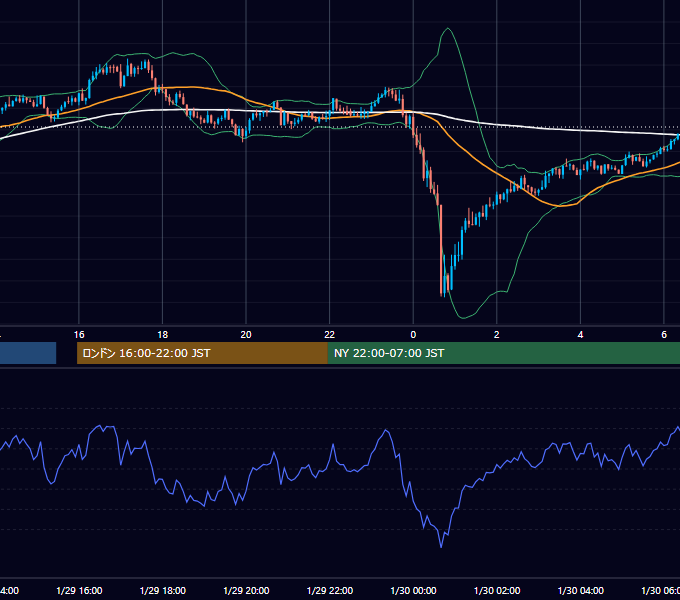
Task: Click the lowest candlestick of the price crash
Action: pos(441,251)
